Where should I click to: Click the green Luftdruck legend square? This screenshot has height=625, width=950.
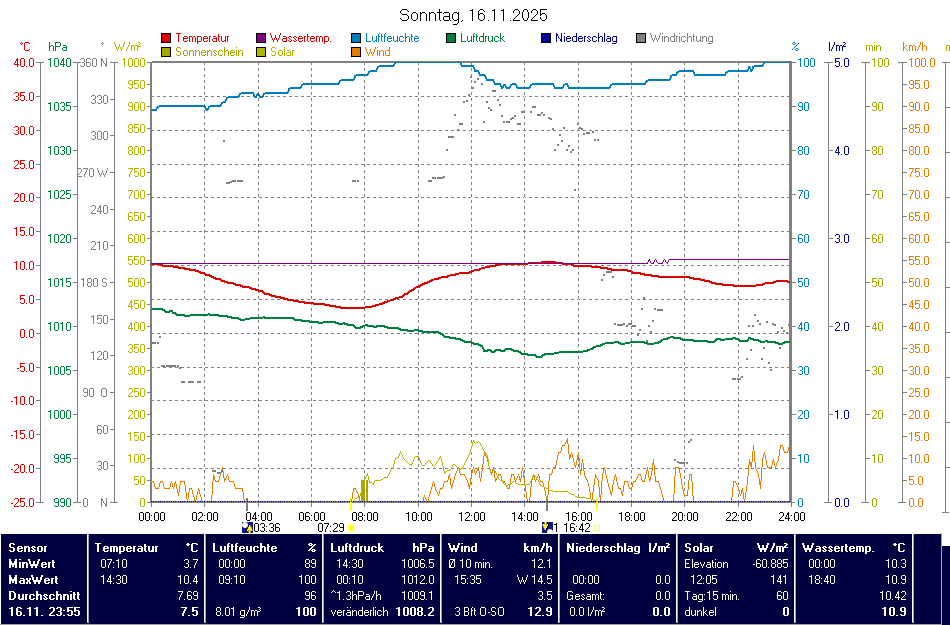(x=451, y=39)
